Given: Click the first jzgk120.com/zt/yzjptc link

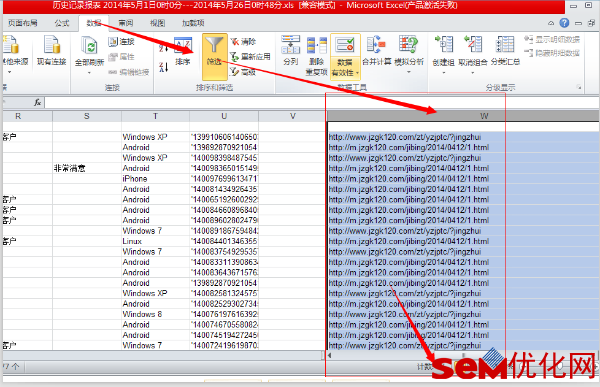Looking at the screenshot, I should (405, 137).
